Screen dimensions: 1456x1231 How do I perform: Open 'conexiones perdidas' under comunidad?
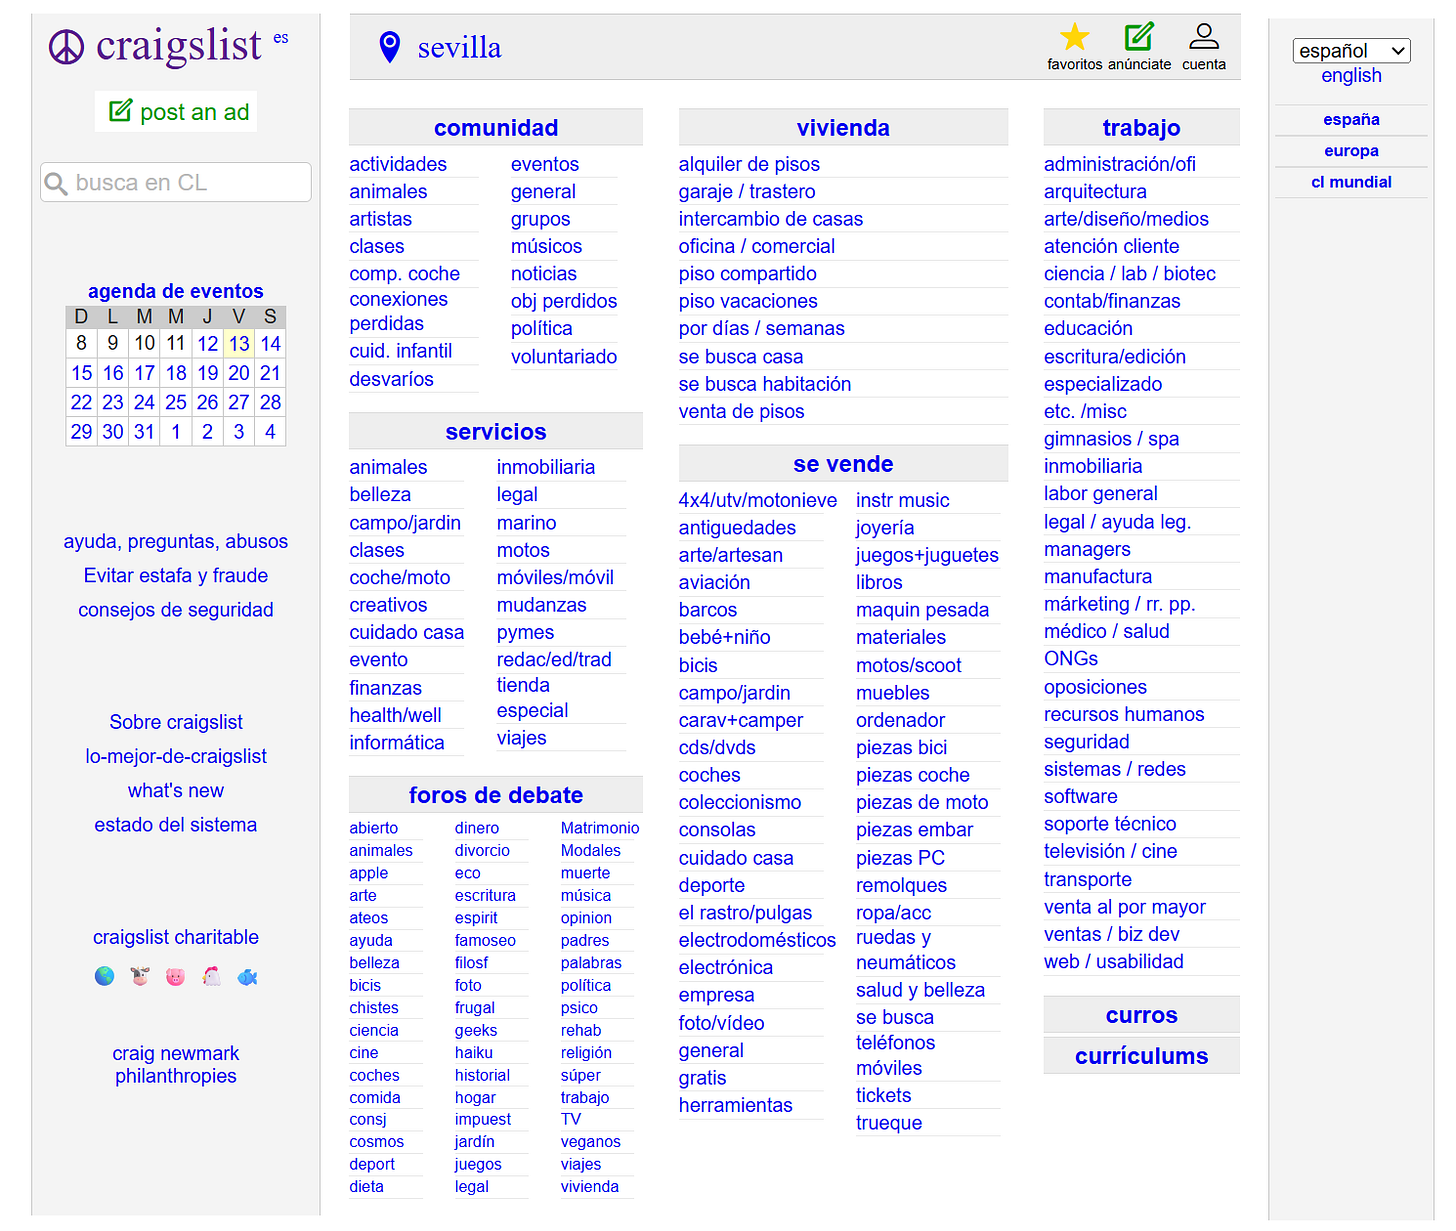tap(399, 311)
